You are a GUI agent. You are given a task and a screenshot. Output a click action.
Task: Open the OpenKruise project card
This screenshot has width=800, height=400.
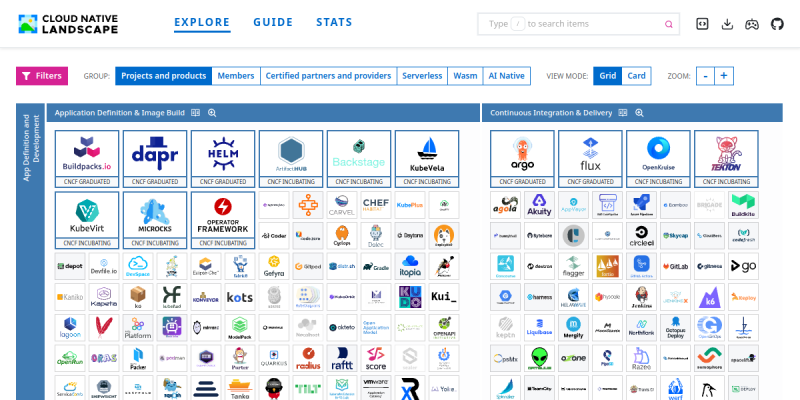(x=658, y=159)
